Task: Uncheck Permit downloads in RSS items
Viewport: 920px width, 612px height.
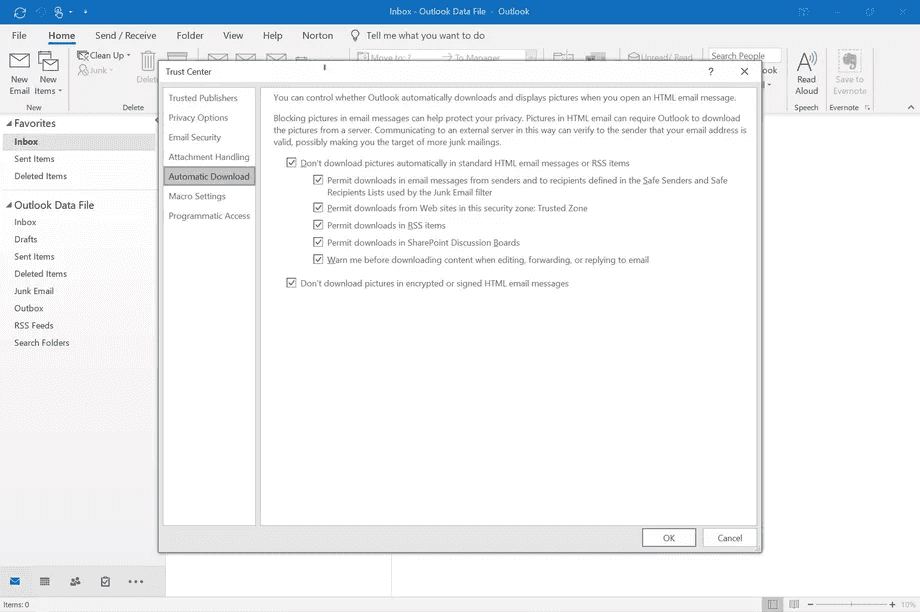Action: [318, 226]
